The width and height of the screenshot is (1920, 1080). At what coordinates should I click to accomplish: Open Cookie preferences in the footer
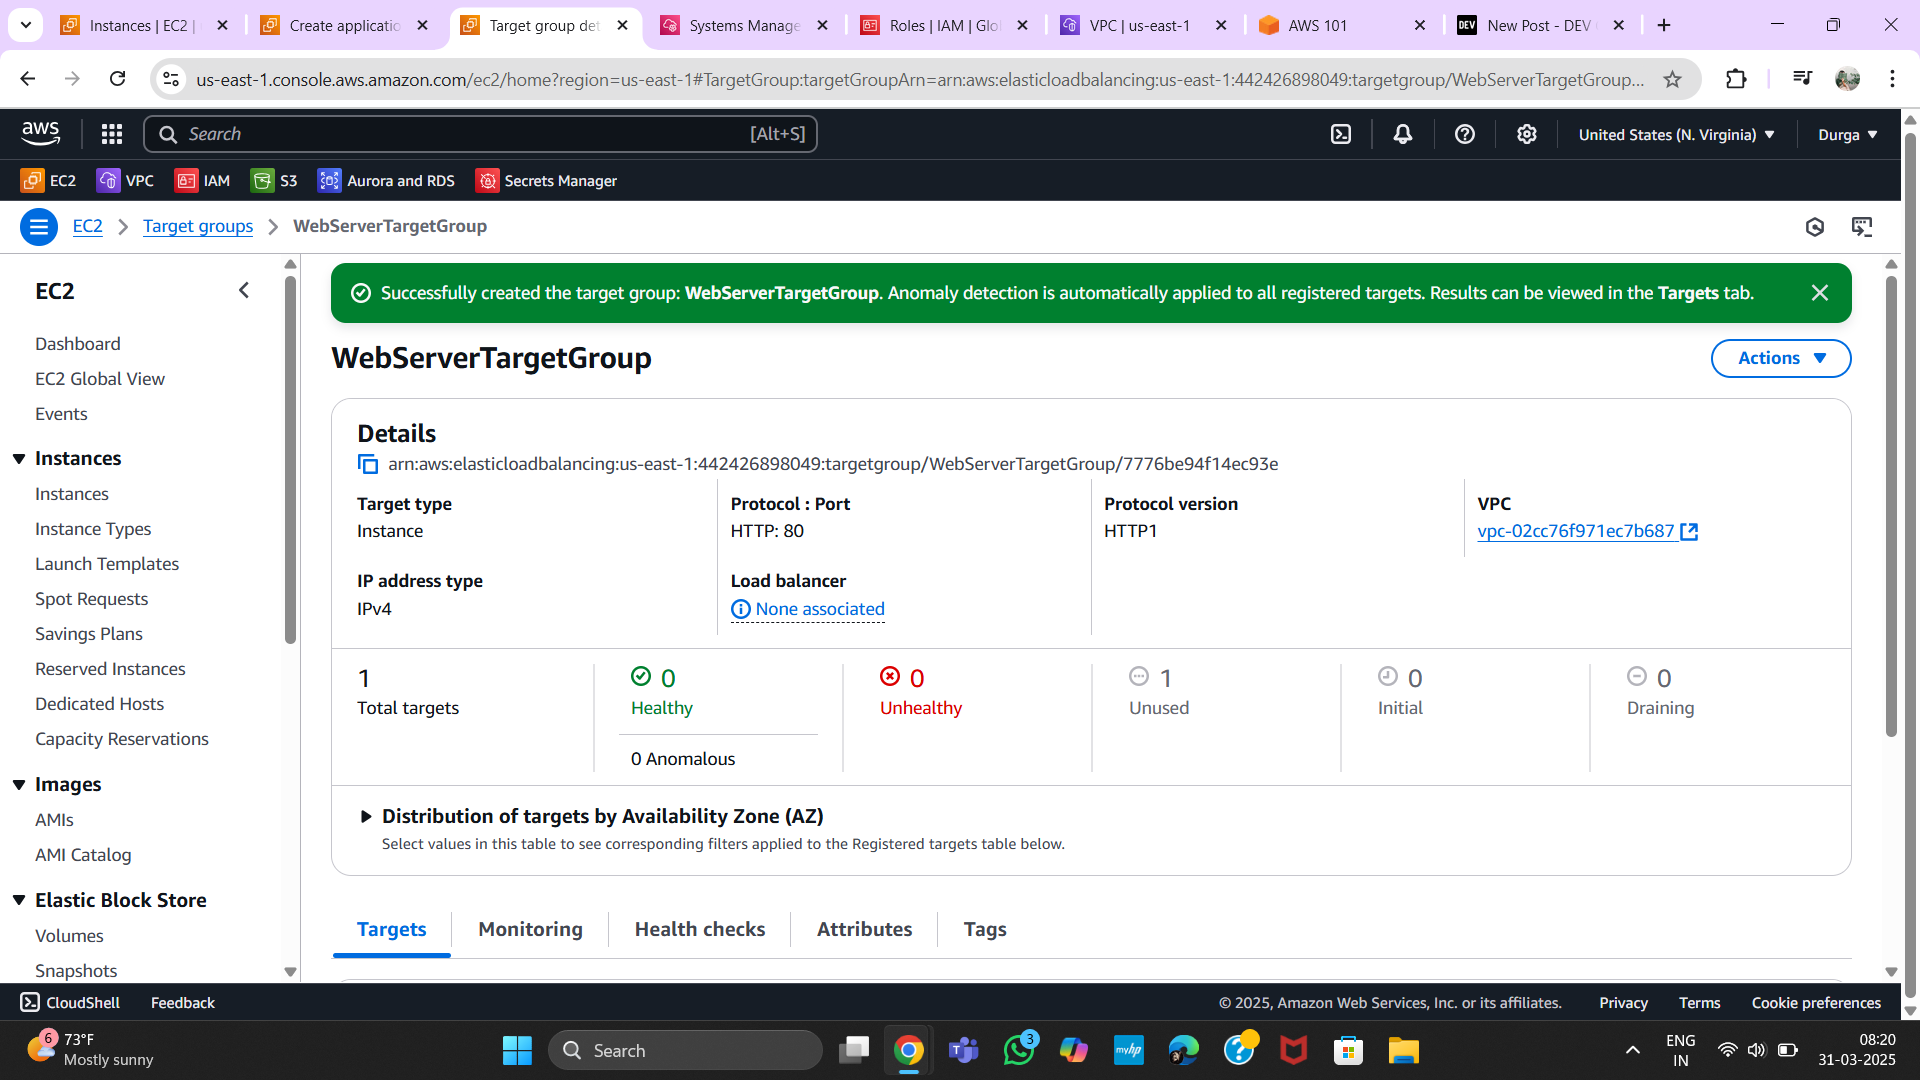point(1816,1003)
